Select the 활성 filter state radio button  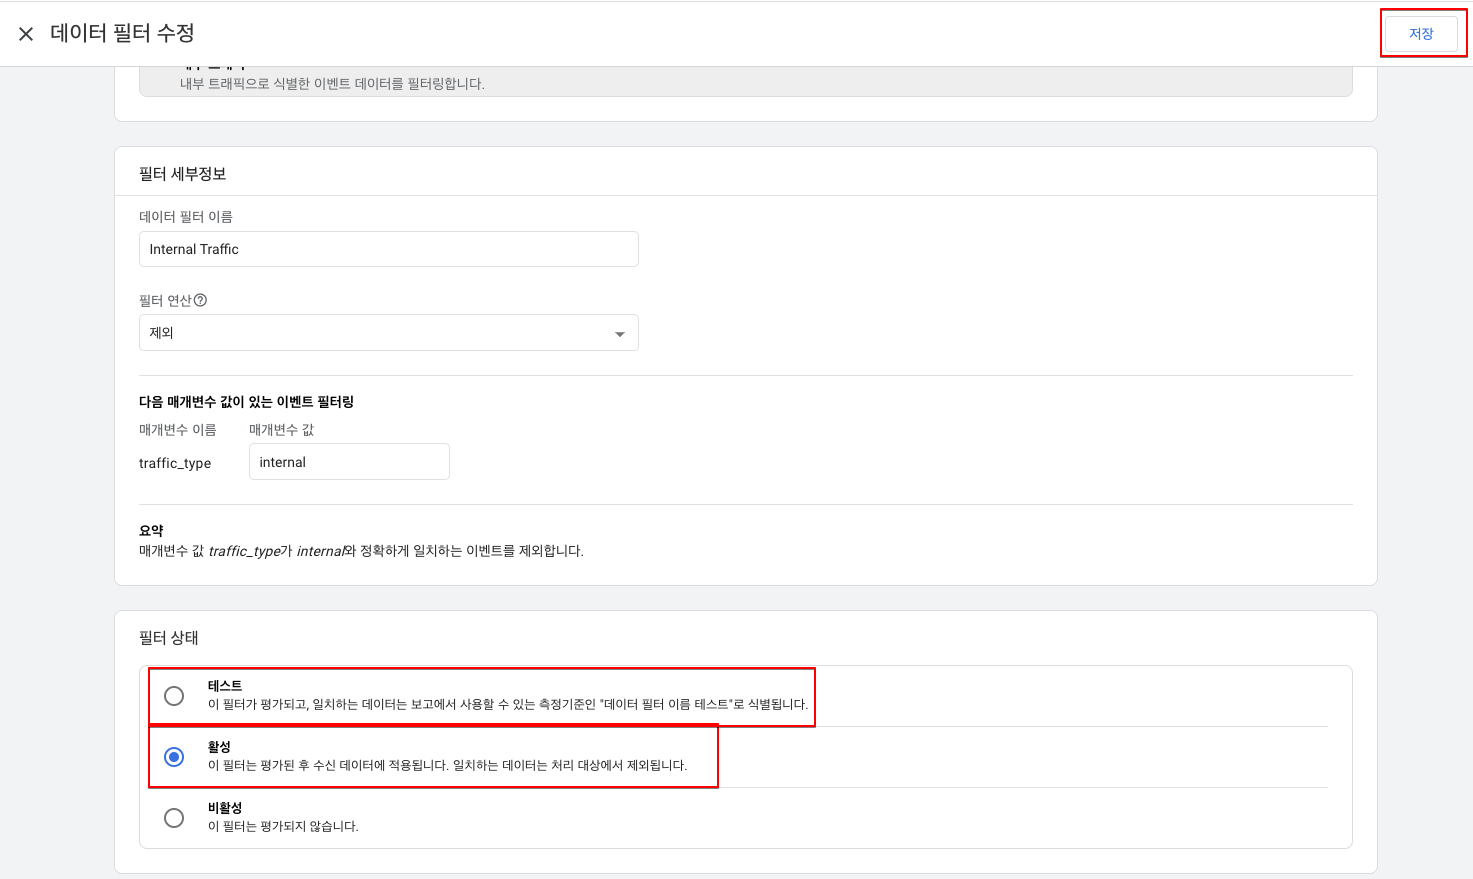tap(174, 757)
